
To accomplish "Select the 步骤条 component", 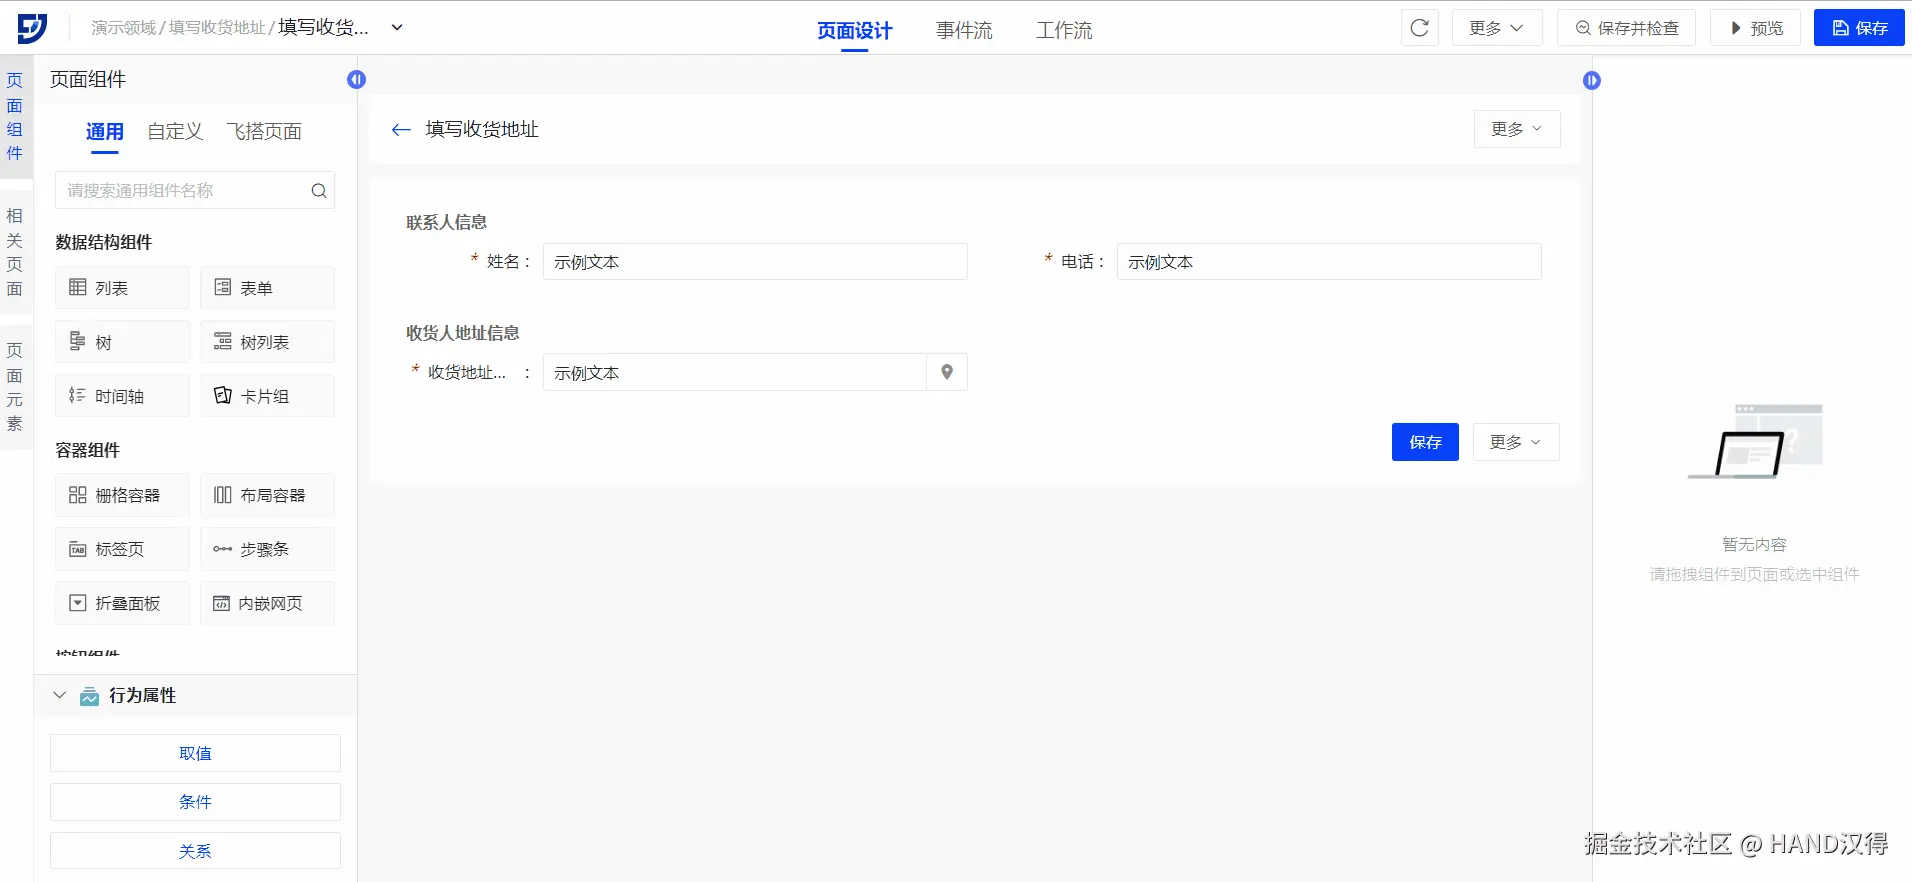I will click(267, 549).
